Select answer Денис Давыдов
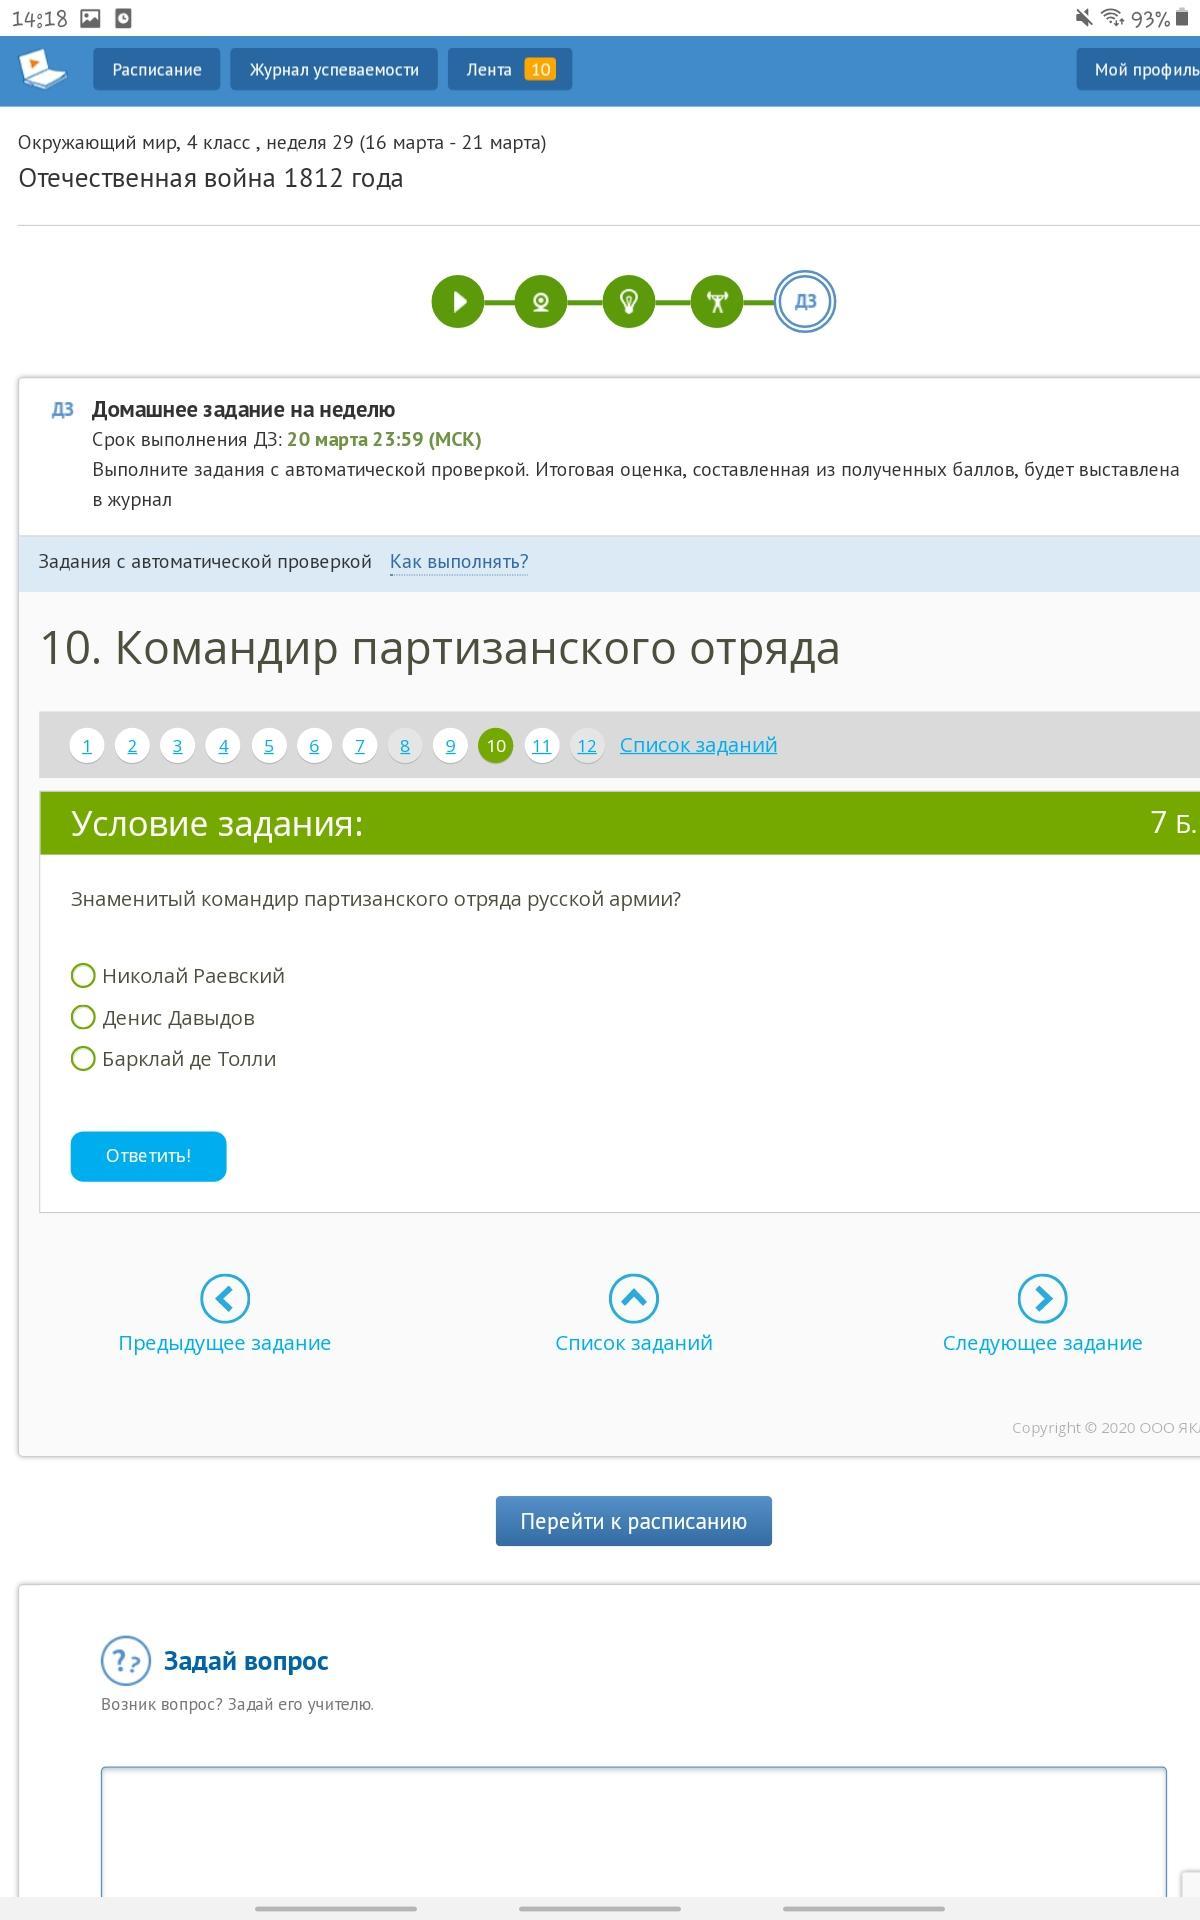The height and width of the screenshot is (1920, 1200). pos(84,1017)
